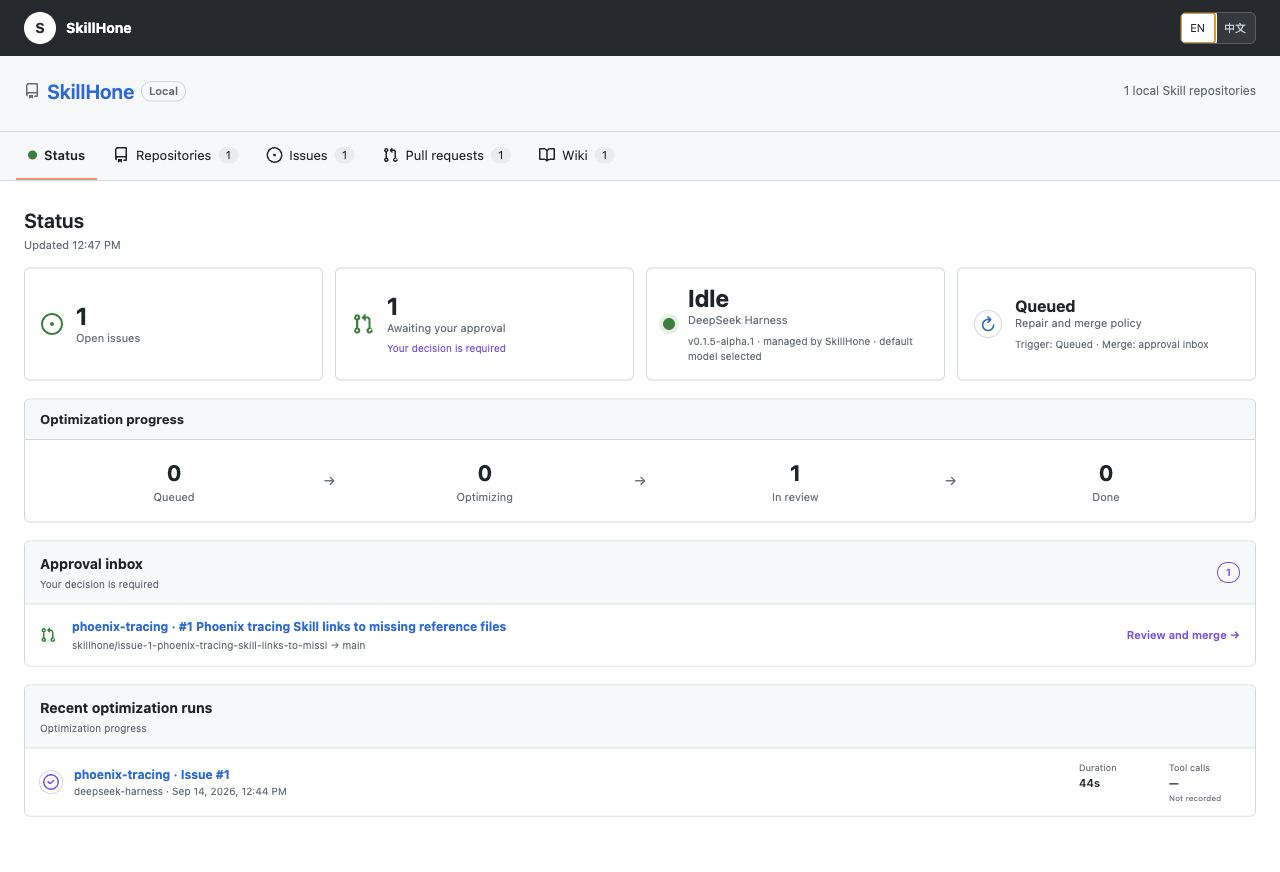Open the phoenix-tracing #1 approval link
The width and height of the screenshot is (1280, 872).
point(289,627)
